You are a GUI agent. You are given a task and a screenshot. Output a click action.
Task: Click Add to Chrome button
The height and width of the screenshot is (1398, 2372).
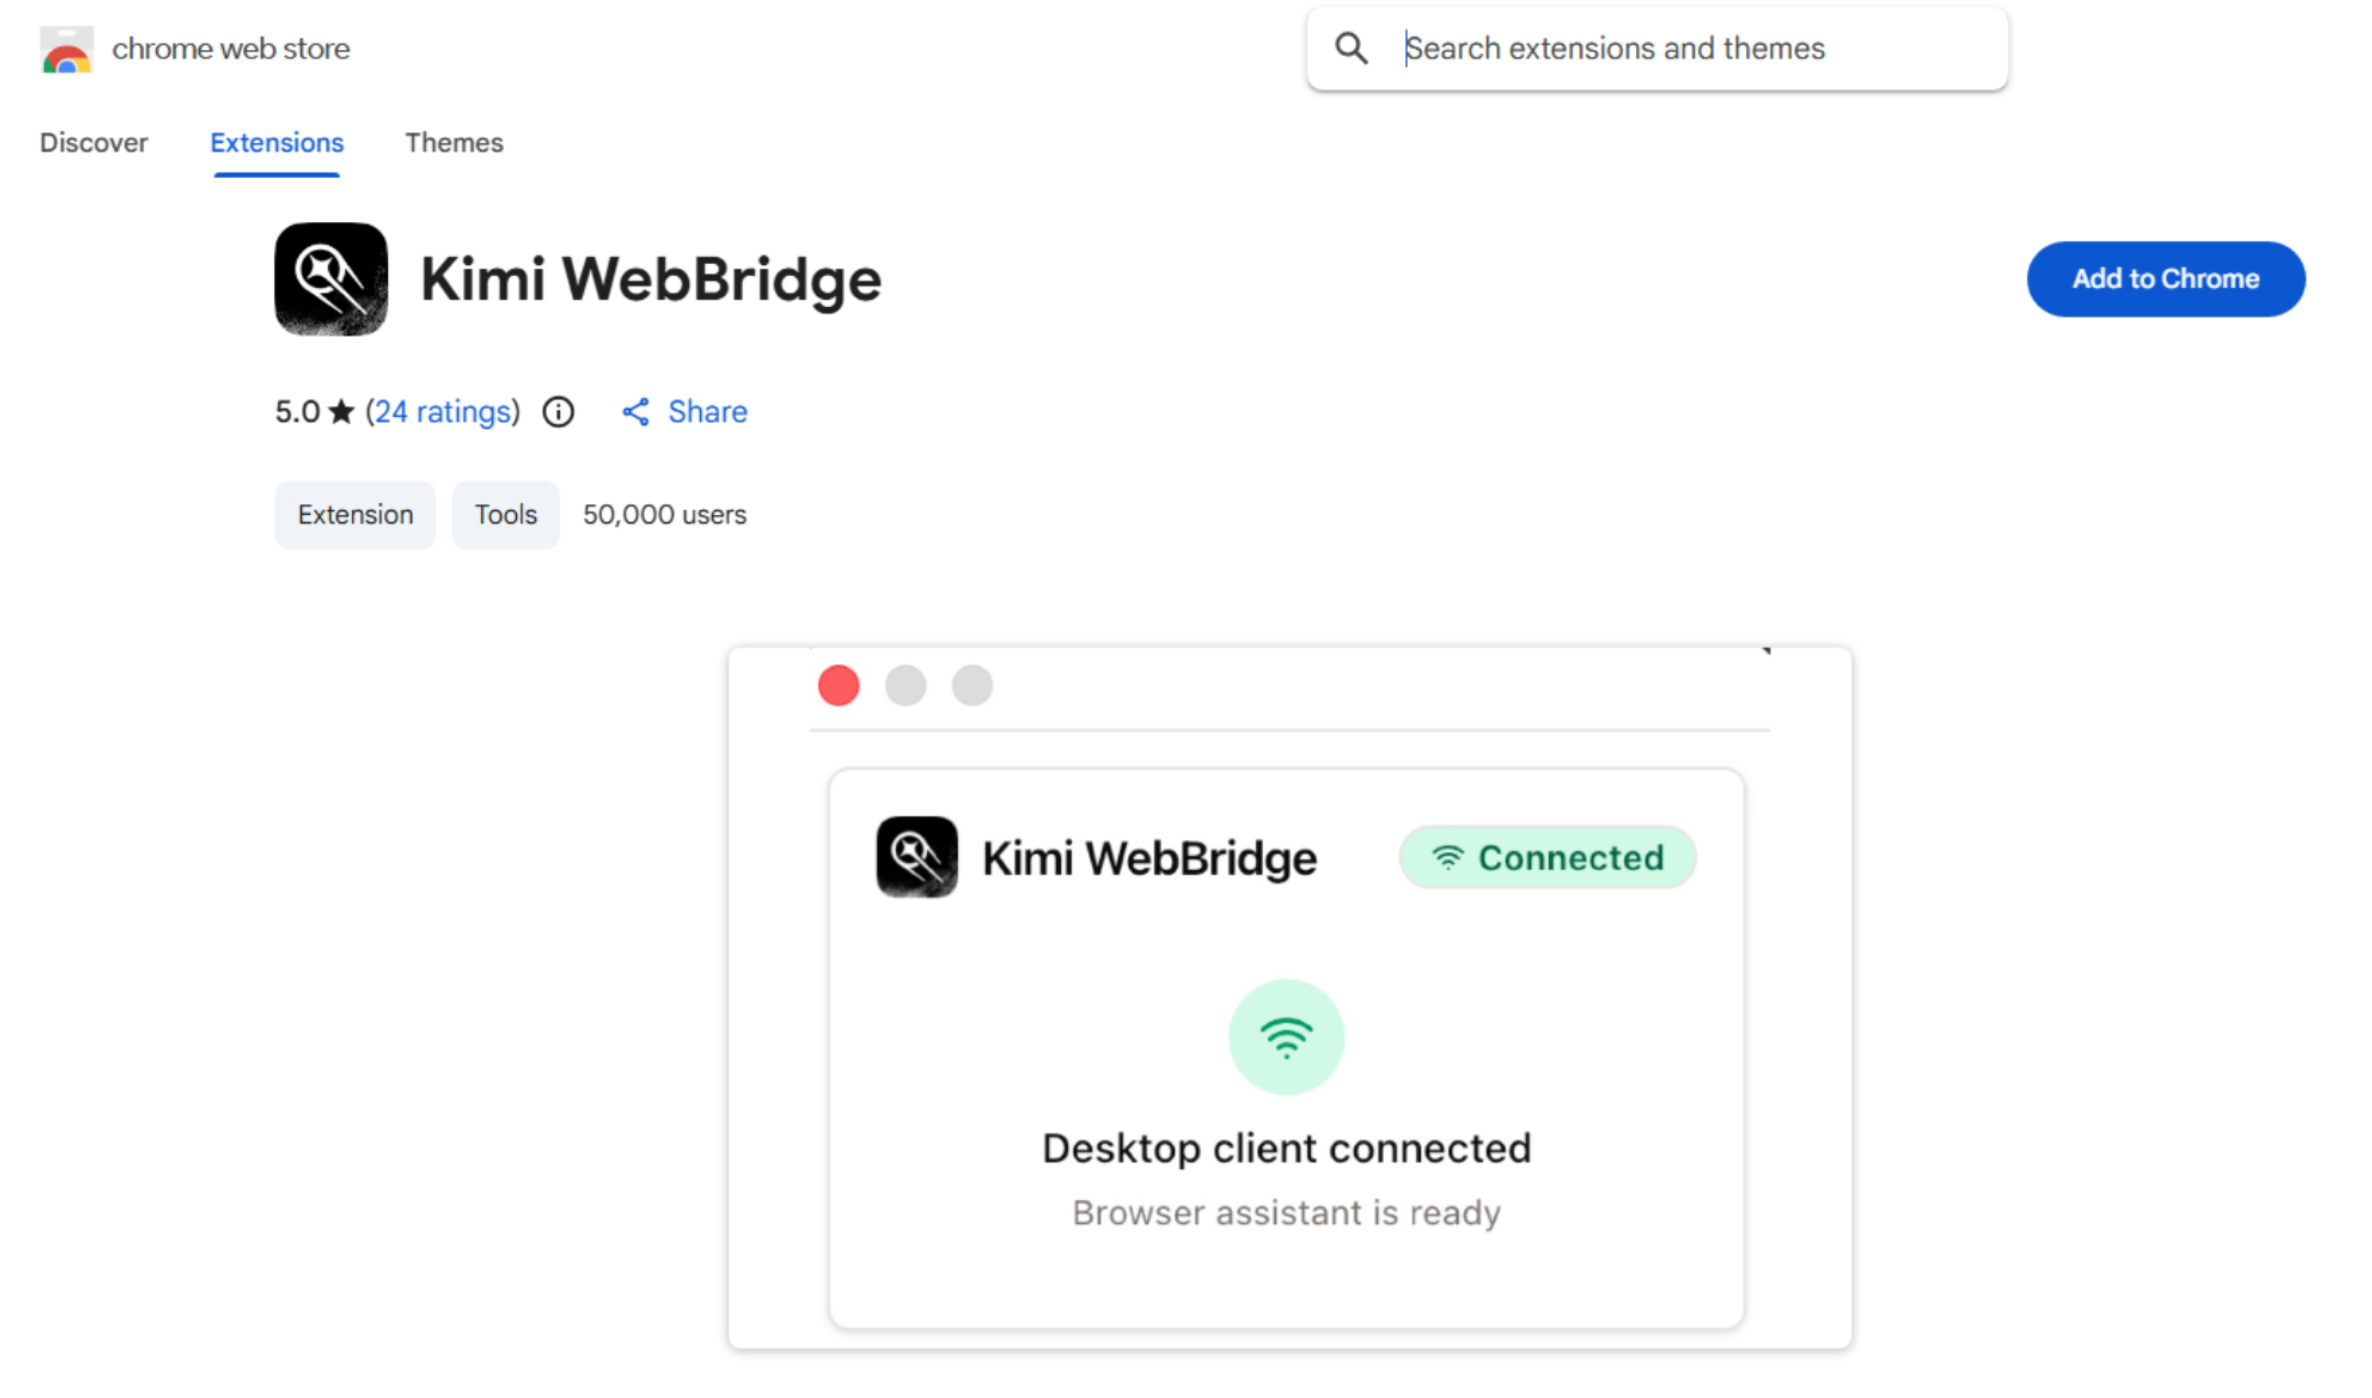[2166, 279]
